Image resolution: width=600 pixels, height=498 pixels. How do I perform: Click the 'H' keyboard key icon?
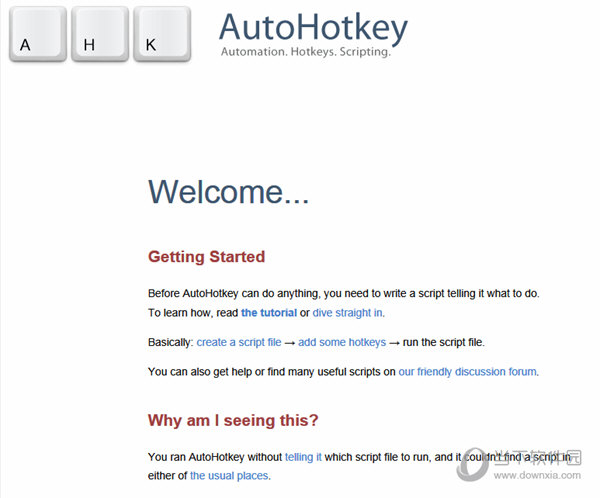(x=100, y=34)
